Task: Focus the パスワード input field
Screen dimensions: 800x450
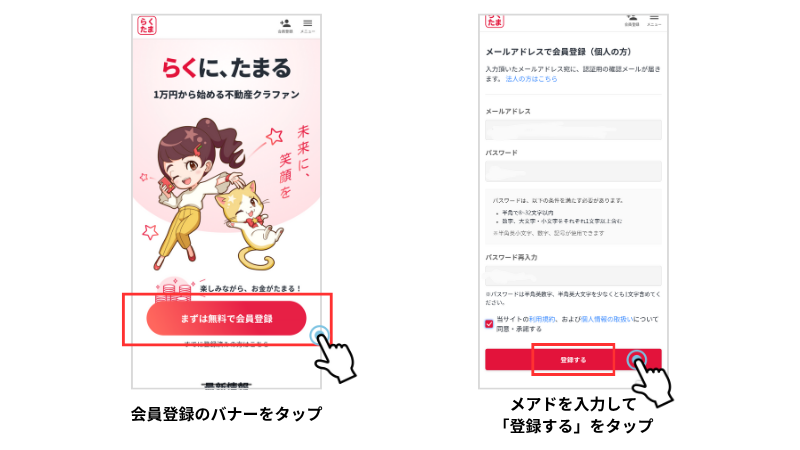Action: click(x=573, y=171)
